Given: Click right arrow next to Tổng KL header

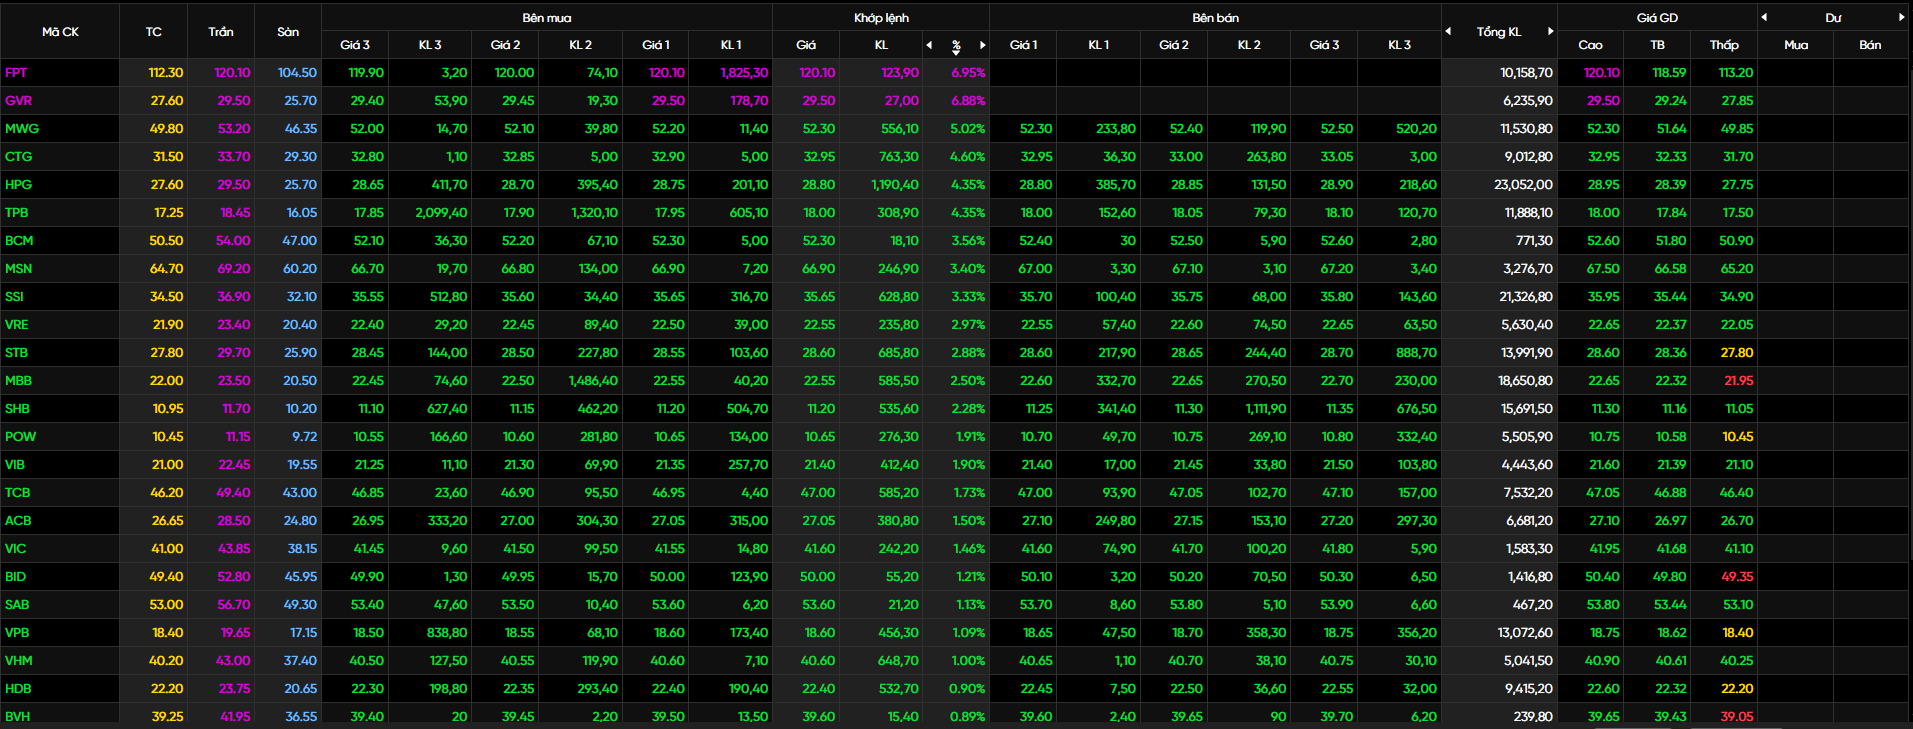Looking at the screenshot, I should (x=1550, y=31).
